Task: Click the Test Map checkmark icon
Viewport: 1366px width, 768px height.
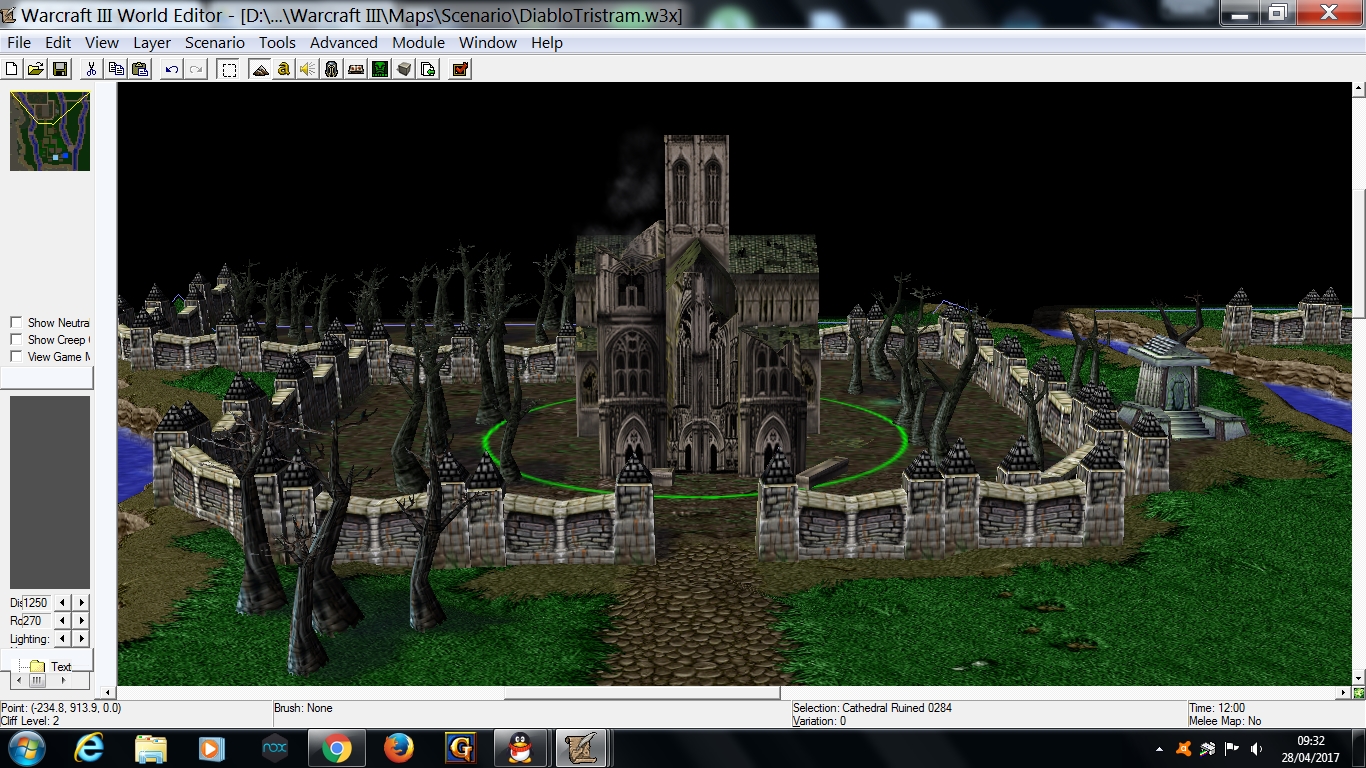Action: [x=460, y=69]
